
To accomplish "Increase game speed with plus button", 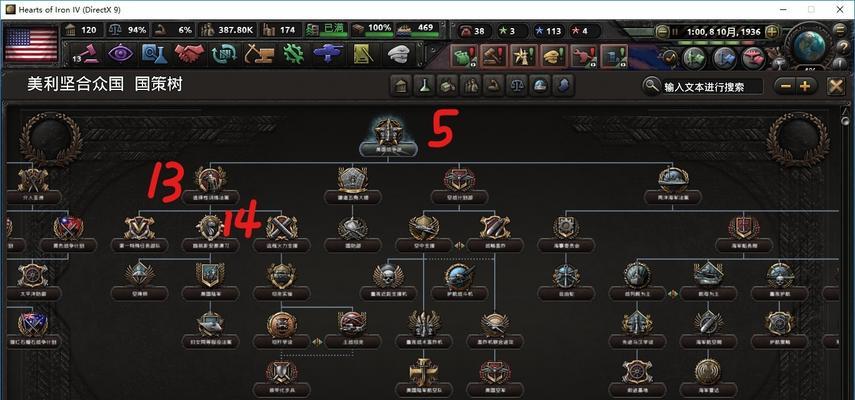I will click(x=772, y=31).
